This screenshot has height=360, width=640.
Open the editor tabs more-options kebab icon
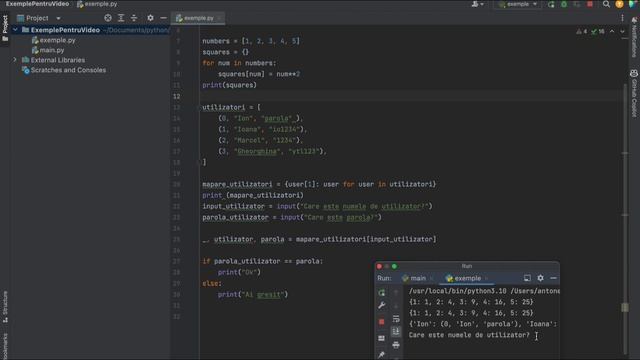pyautogui.click(x=622, y=18)
